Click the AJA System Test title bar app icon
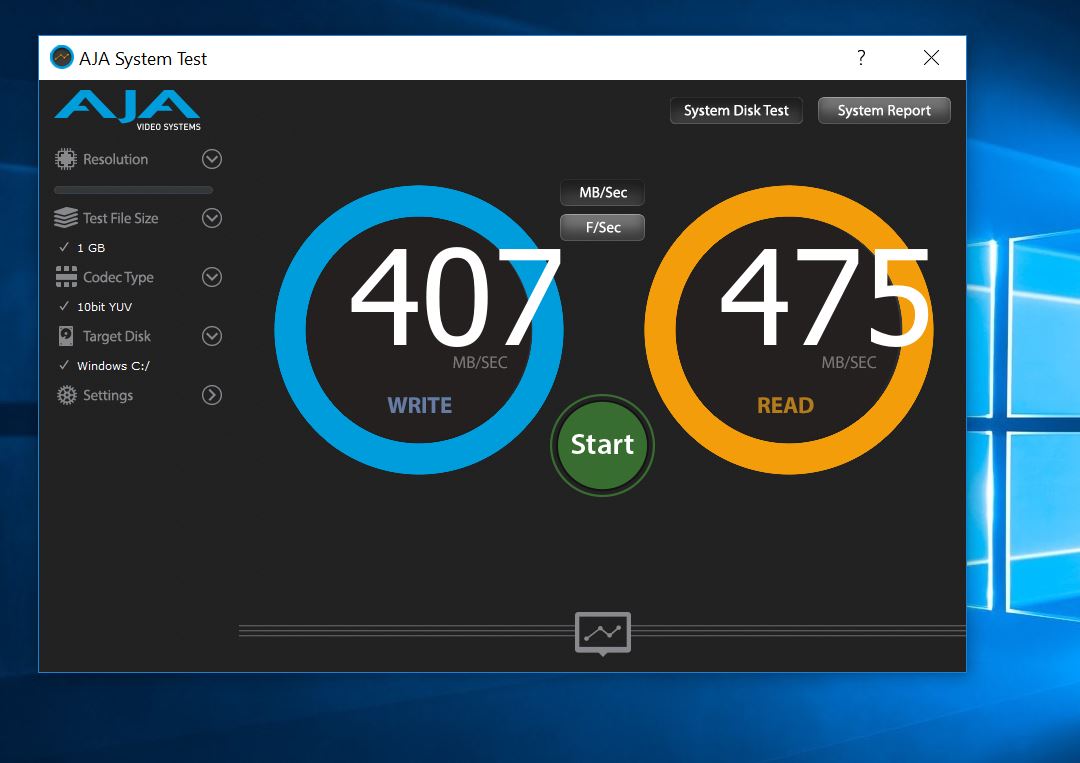 [x=62, y=57]
